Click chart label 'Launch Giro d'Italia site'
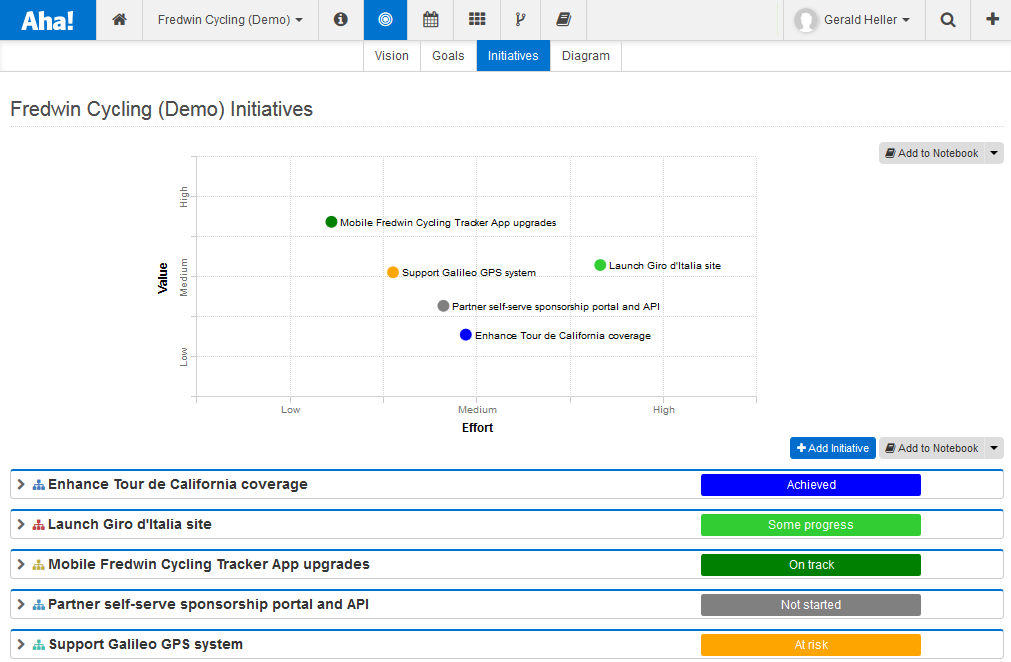 [665, 266]
